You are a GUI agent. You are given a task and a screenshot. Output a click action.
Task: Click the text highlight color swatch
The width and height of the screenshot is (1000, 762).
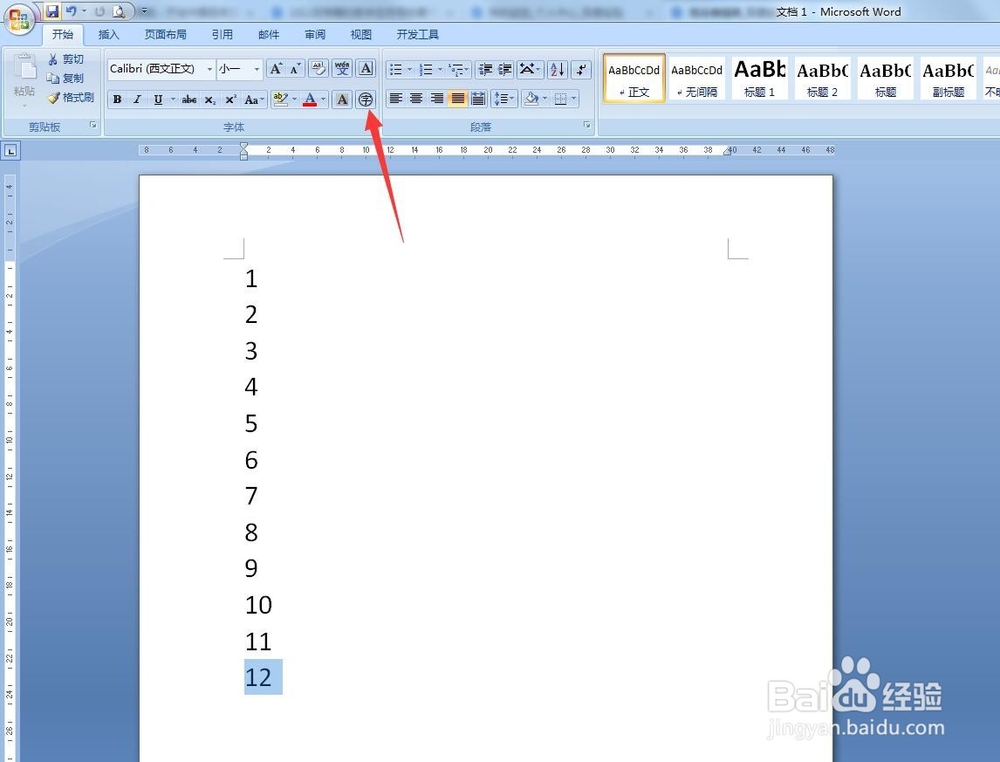point(282,99)
